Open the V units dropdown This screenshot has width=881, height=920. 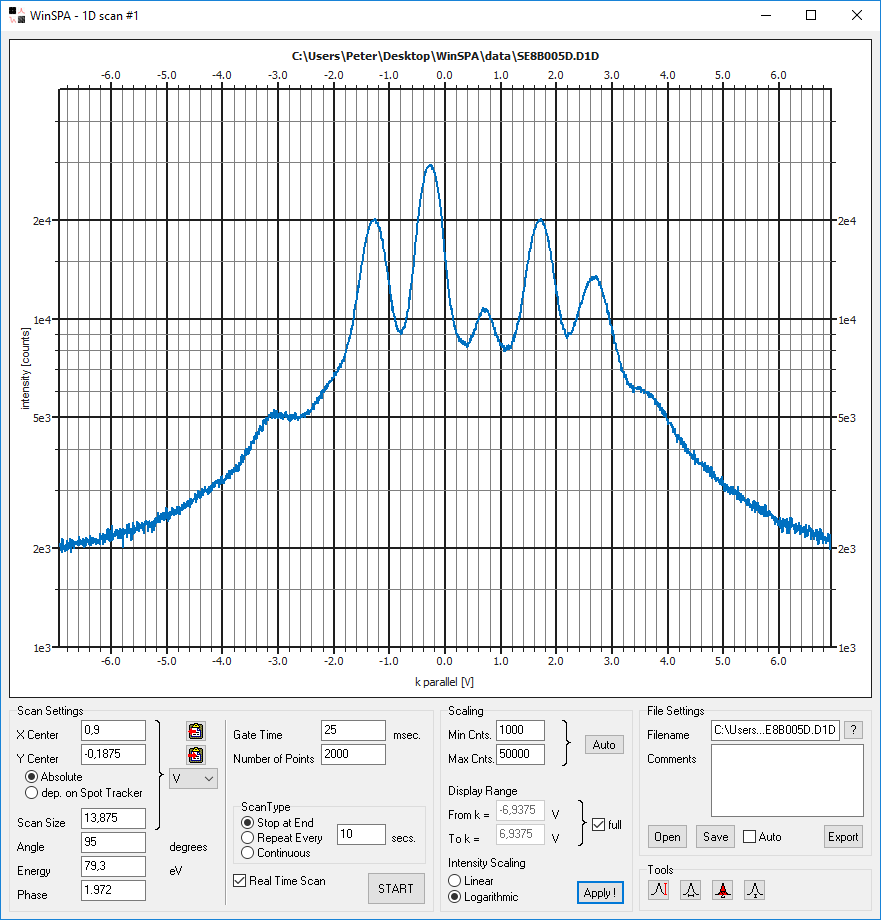pos(193,779)
